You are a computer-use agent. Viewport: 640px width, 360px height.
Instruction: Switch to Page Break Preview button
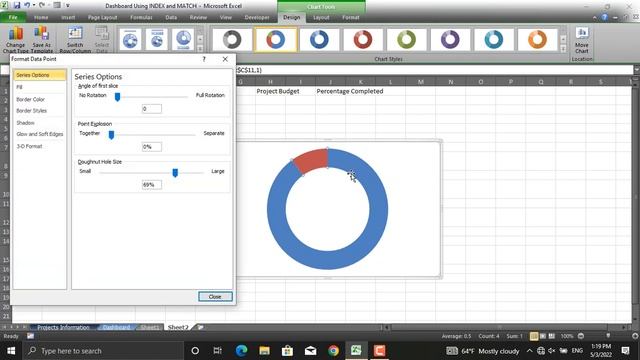pos(551,336)
